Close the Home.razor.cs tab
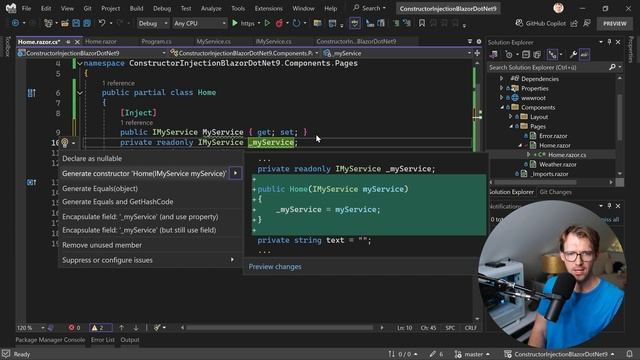Screen dimensions: 640x360 pyautogui.click(x=77, y=42)
